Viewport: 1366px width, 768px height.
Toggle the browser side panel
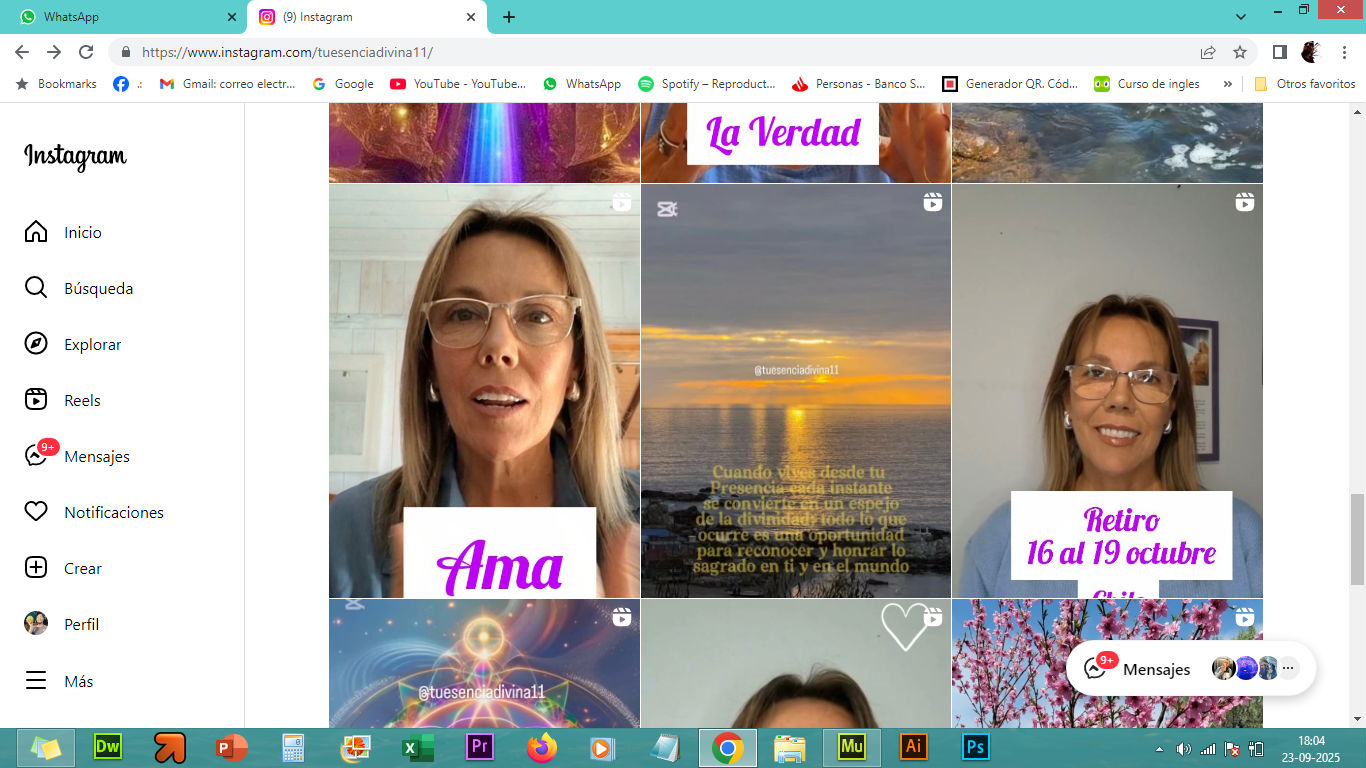pos(1279,52)
